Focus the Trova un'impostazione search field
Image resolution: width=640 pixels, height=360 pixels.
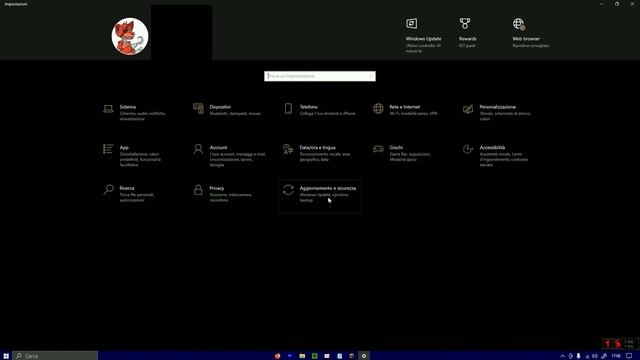pyautogui.click(x=320, y=76)
